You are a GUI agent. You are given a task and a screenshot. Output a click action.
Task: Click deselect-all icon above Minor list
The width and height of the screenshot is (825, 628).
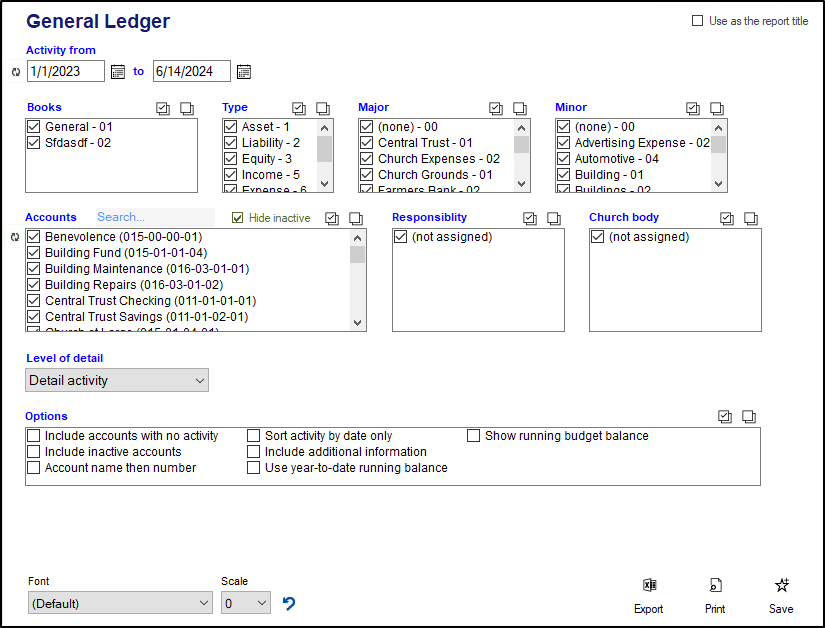(717, 108)
